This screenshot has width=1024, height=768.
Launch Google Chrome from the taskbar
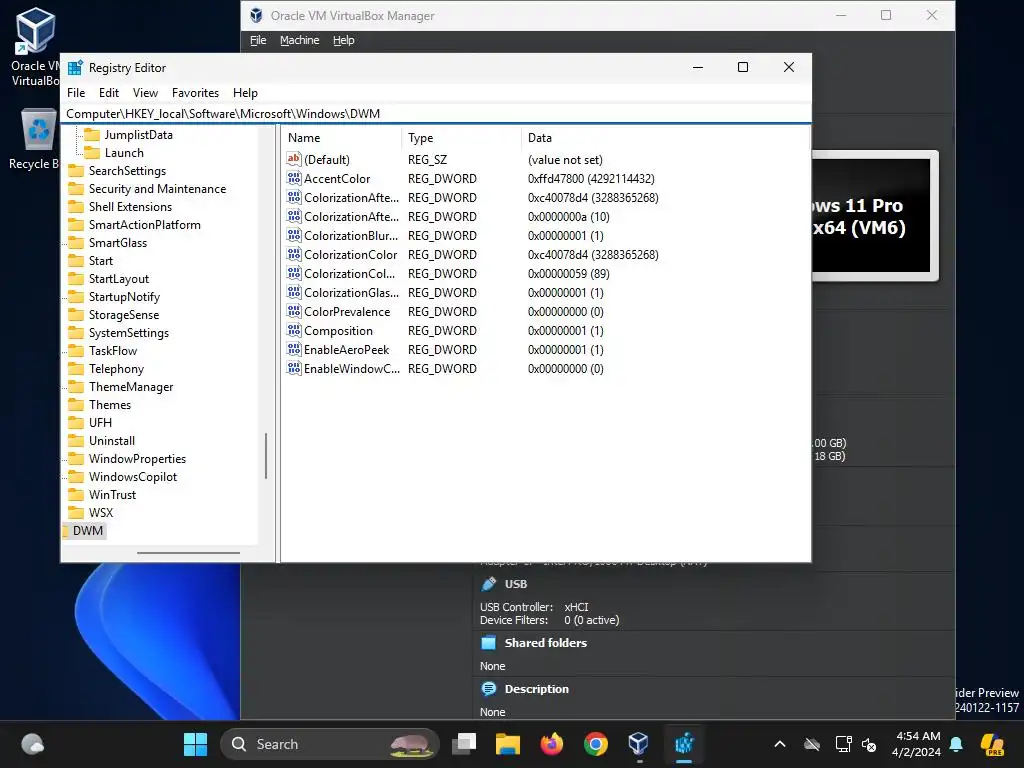(x=596, y=744)
